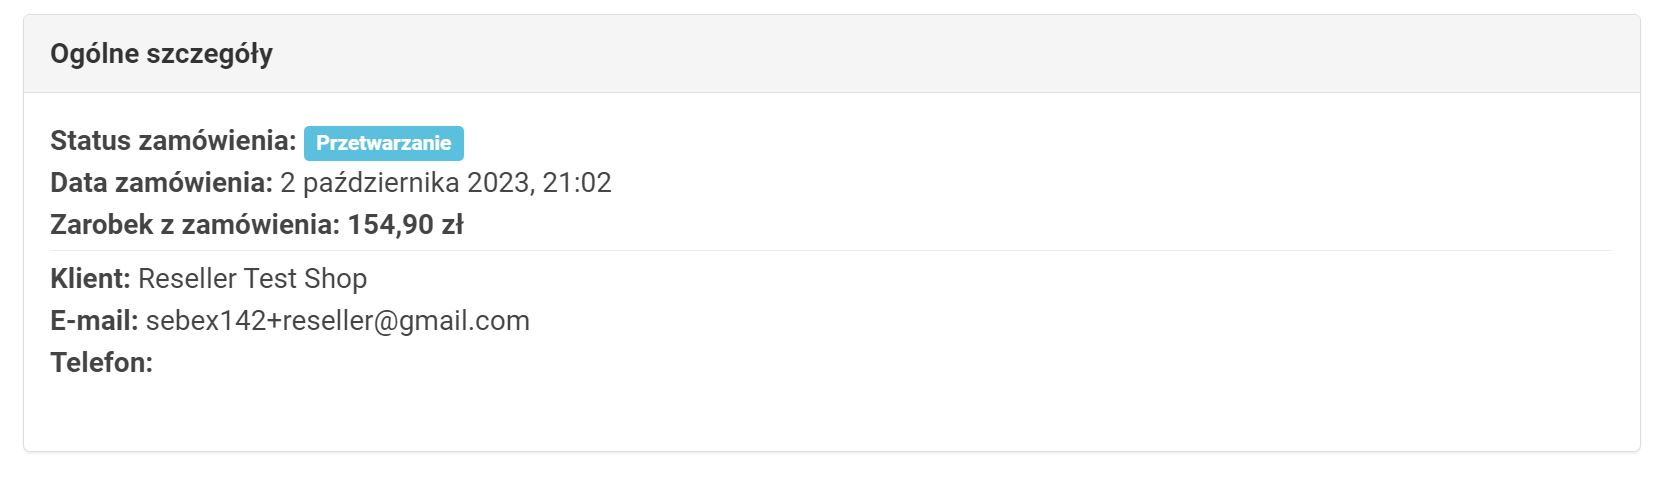Select the Status zamówienia label
This screenshot has width=1658, height=481.
coord(173,141)
